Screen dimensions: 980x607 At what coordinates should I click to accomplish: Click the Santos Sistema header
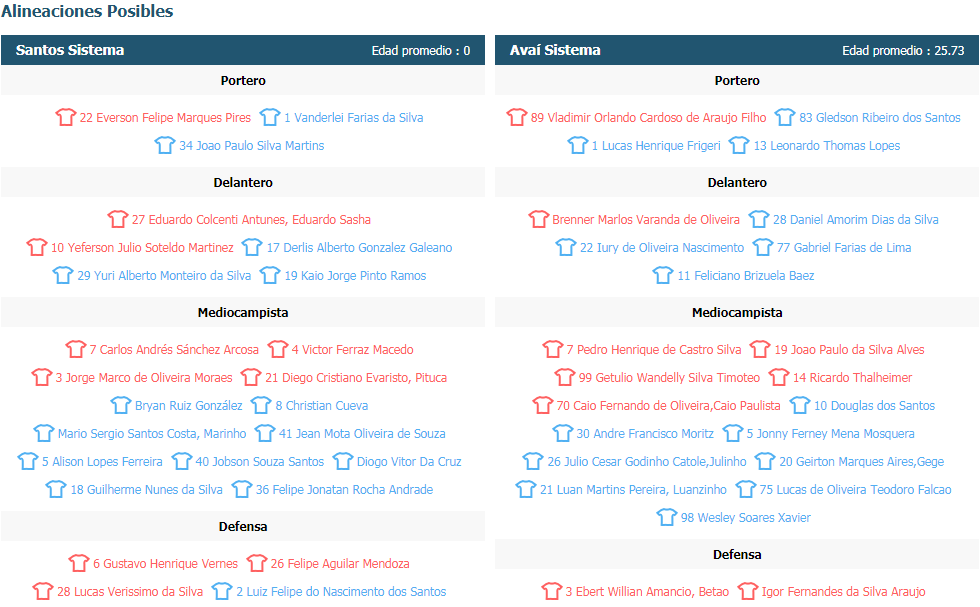coord(70,50)
